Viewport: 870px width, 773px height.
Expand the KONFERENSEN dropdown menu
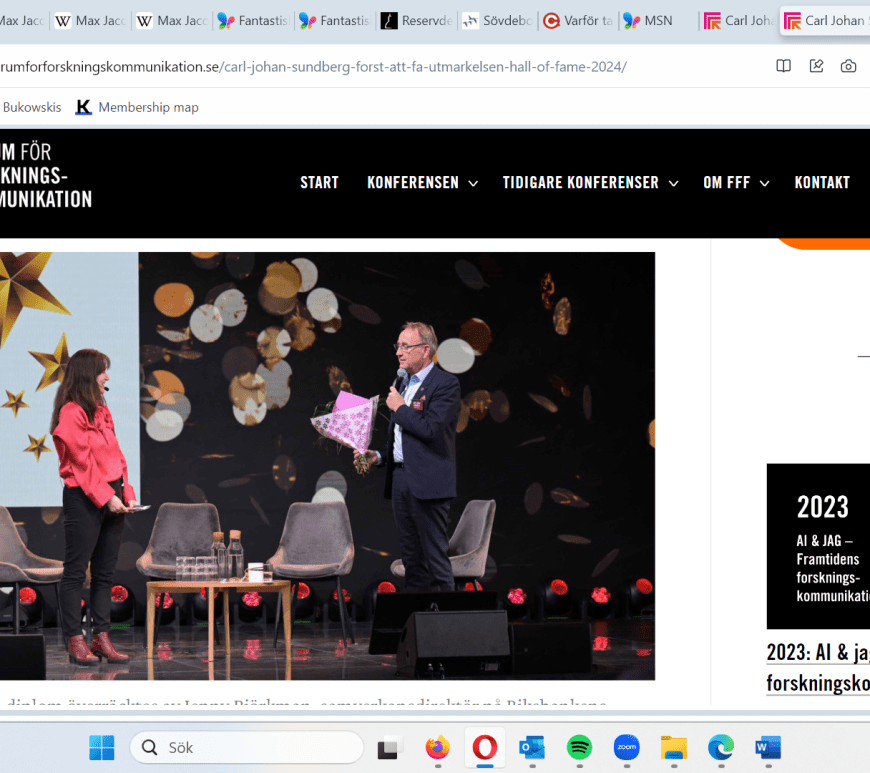(x=422, y=182)
